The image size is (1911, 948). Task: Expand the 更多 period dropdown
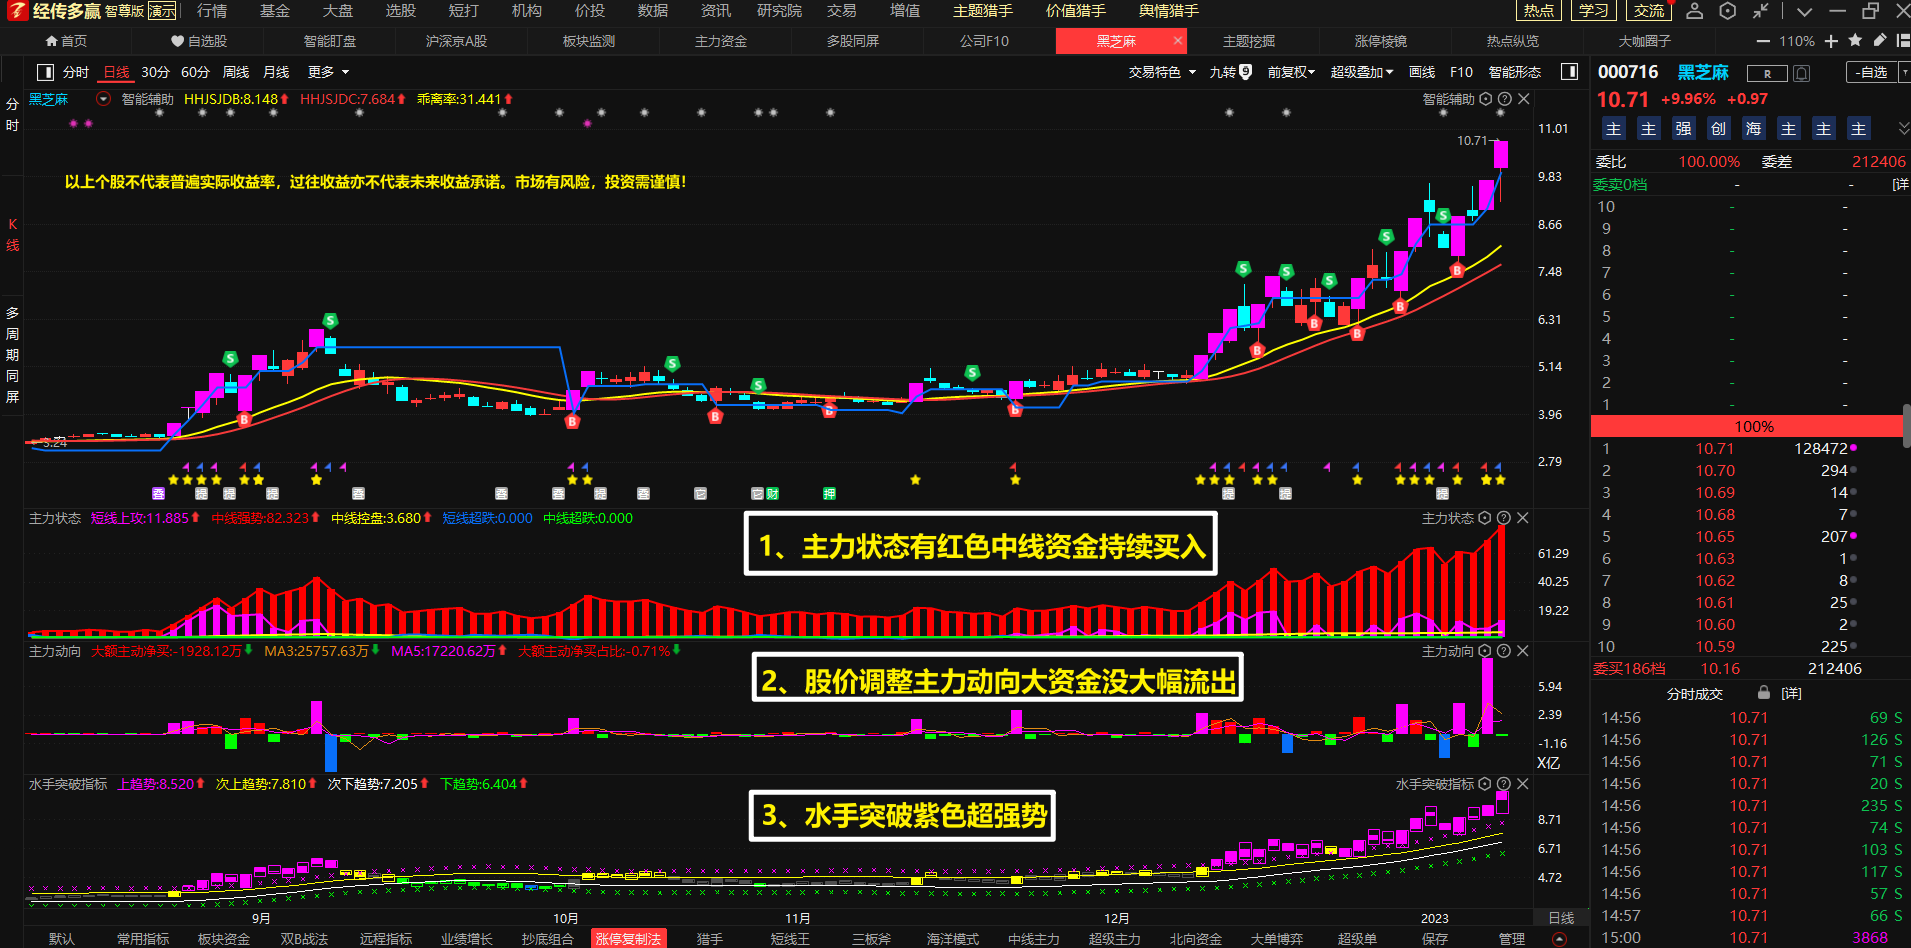pos(328,72)
